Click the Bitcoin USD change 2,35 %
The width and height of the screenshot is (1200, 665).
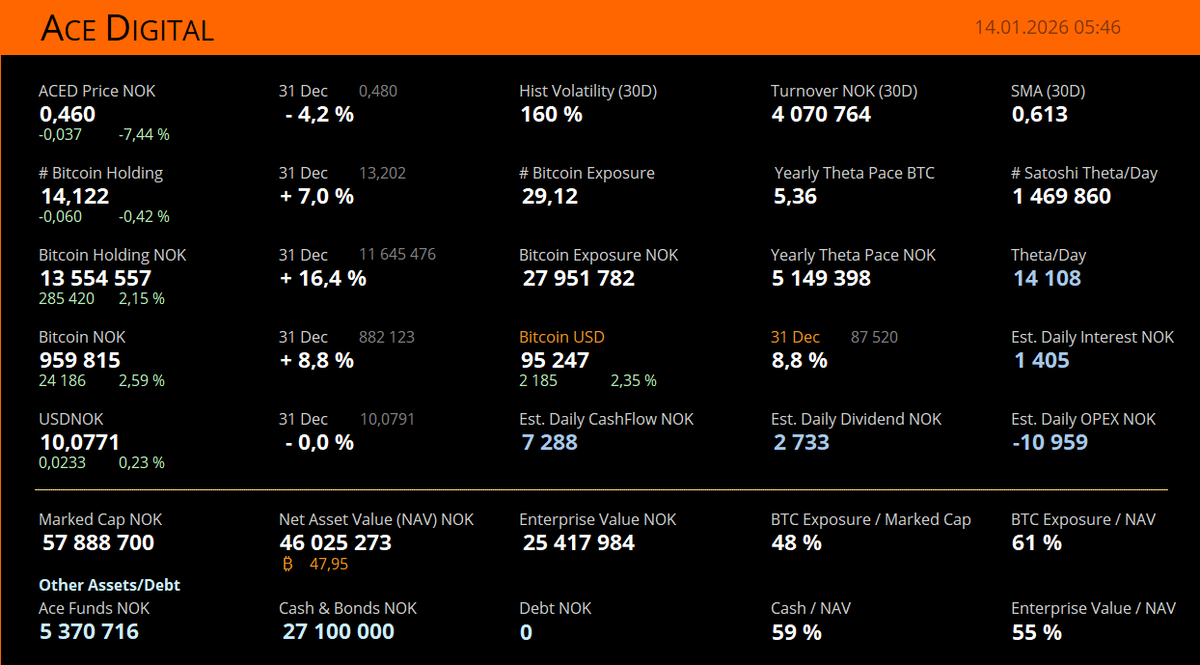tap(634, 381)
